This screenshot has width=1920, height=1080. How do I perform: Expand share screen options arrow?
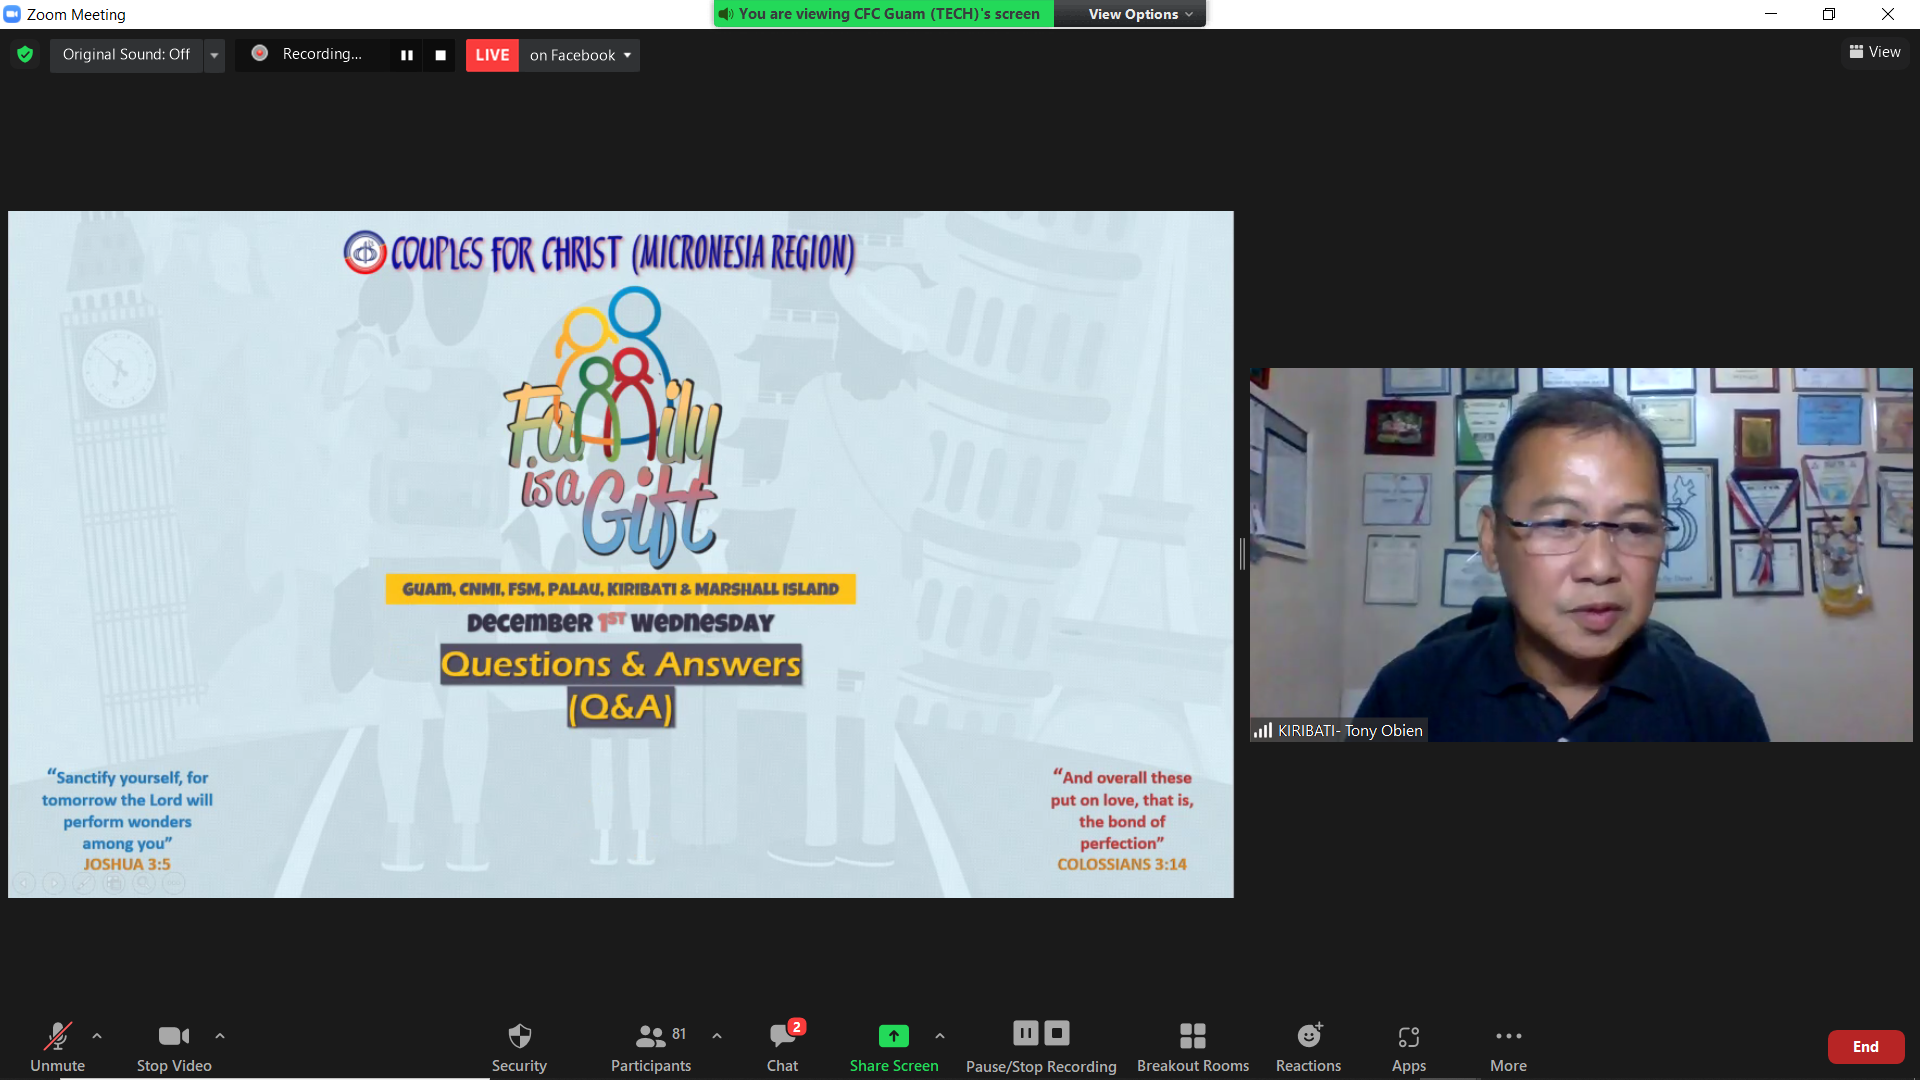(940, 1036)
